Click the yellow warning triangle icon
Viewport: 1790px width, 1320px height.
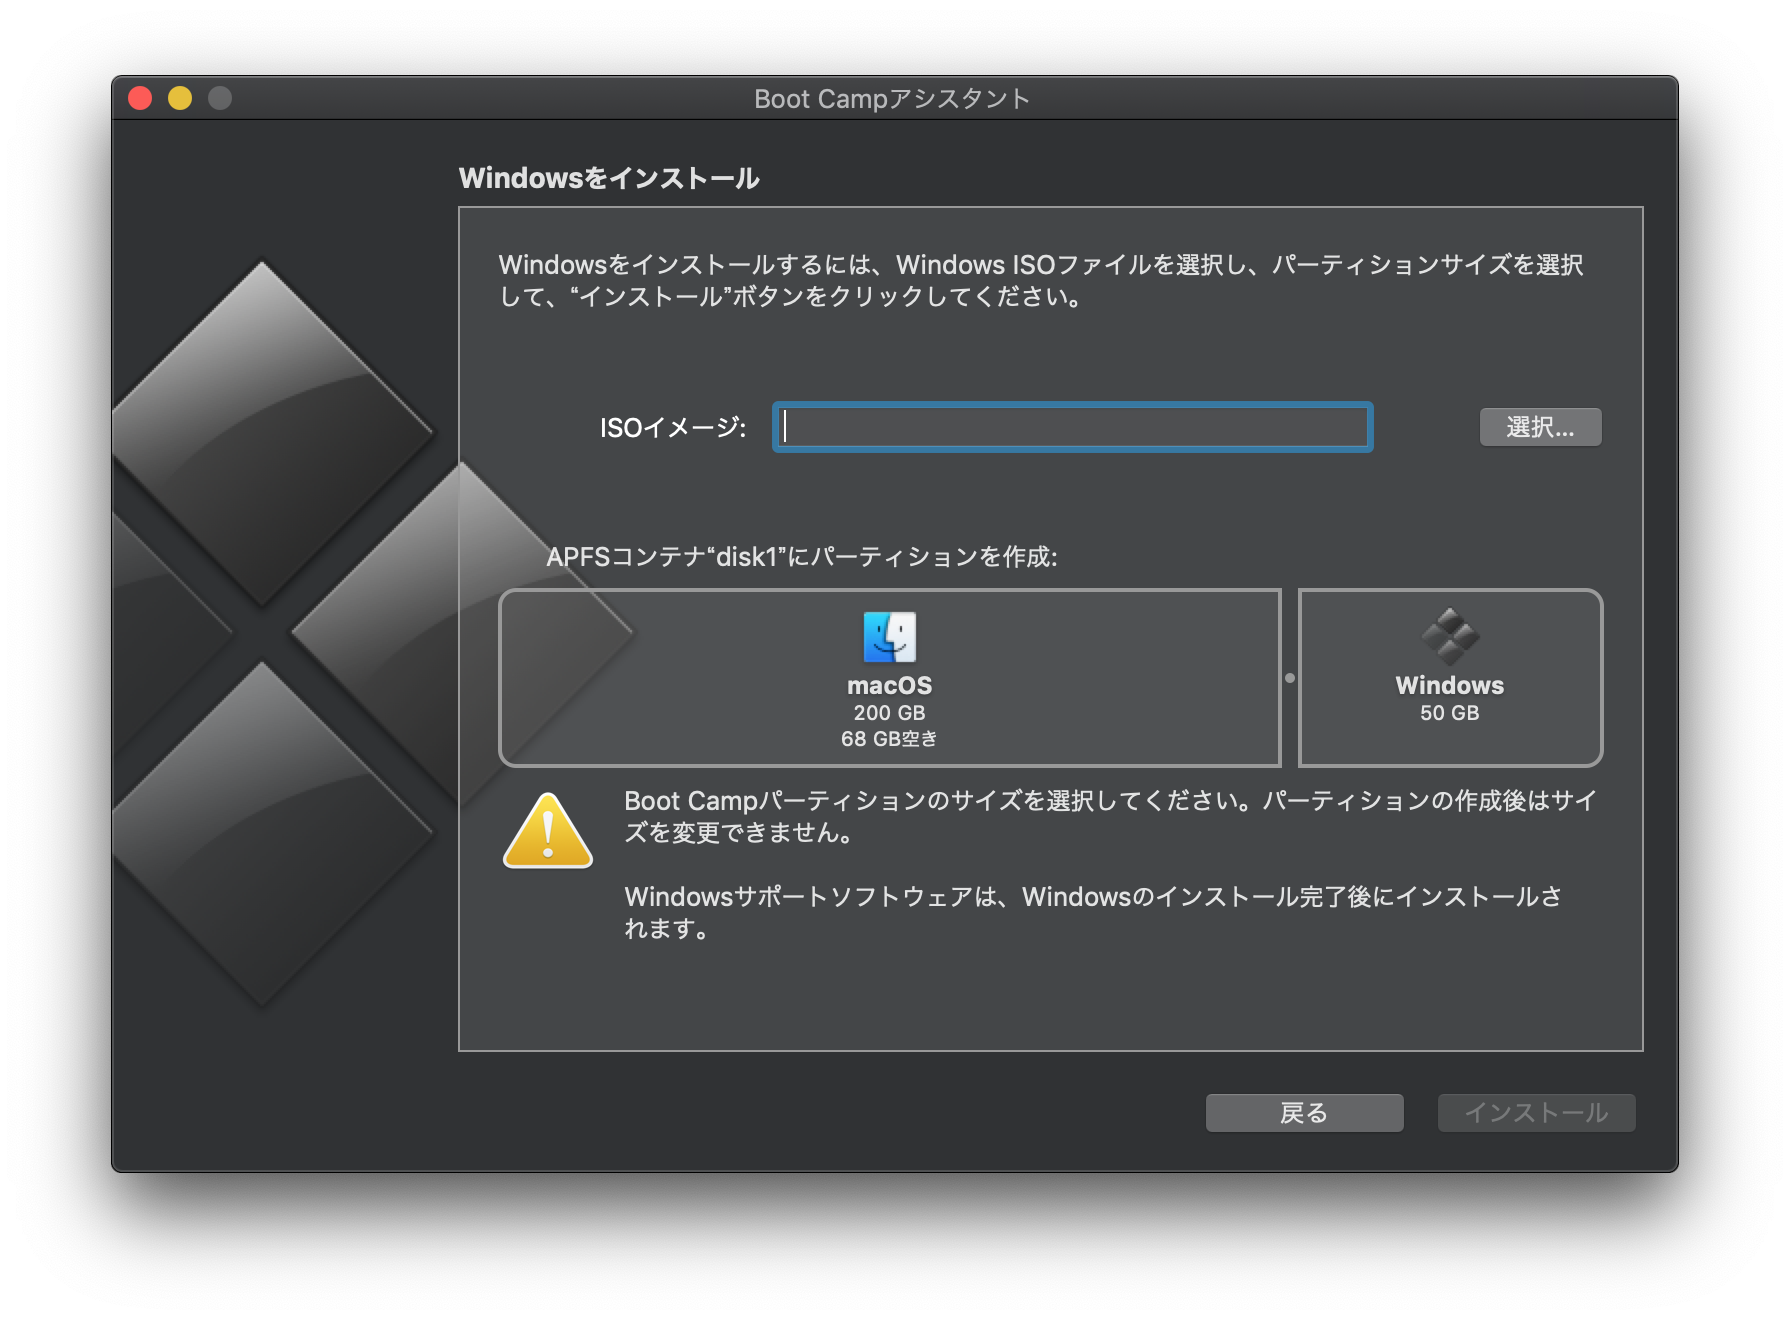click(x=548, y=830)
